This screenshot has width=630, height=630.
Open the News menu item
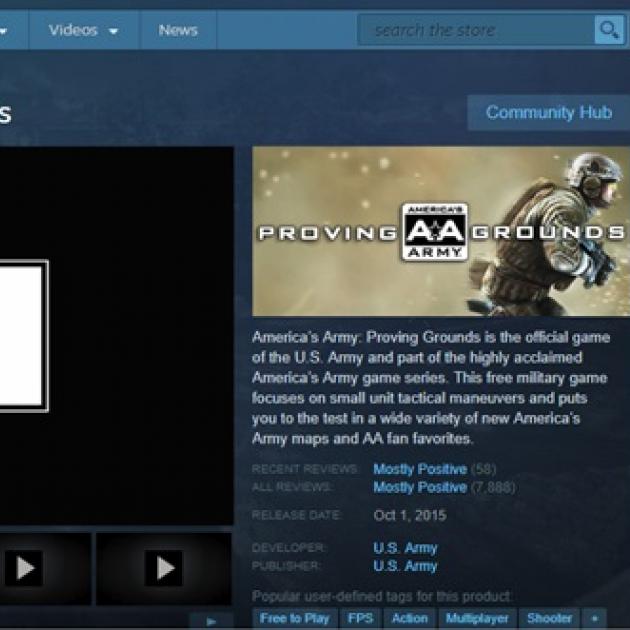click(x=177, y=30)
